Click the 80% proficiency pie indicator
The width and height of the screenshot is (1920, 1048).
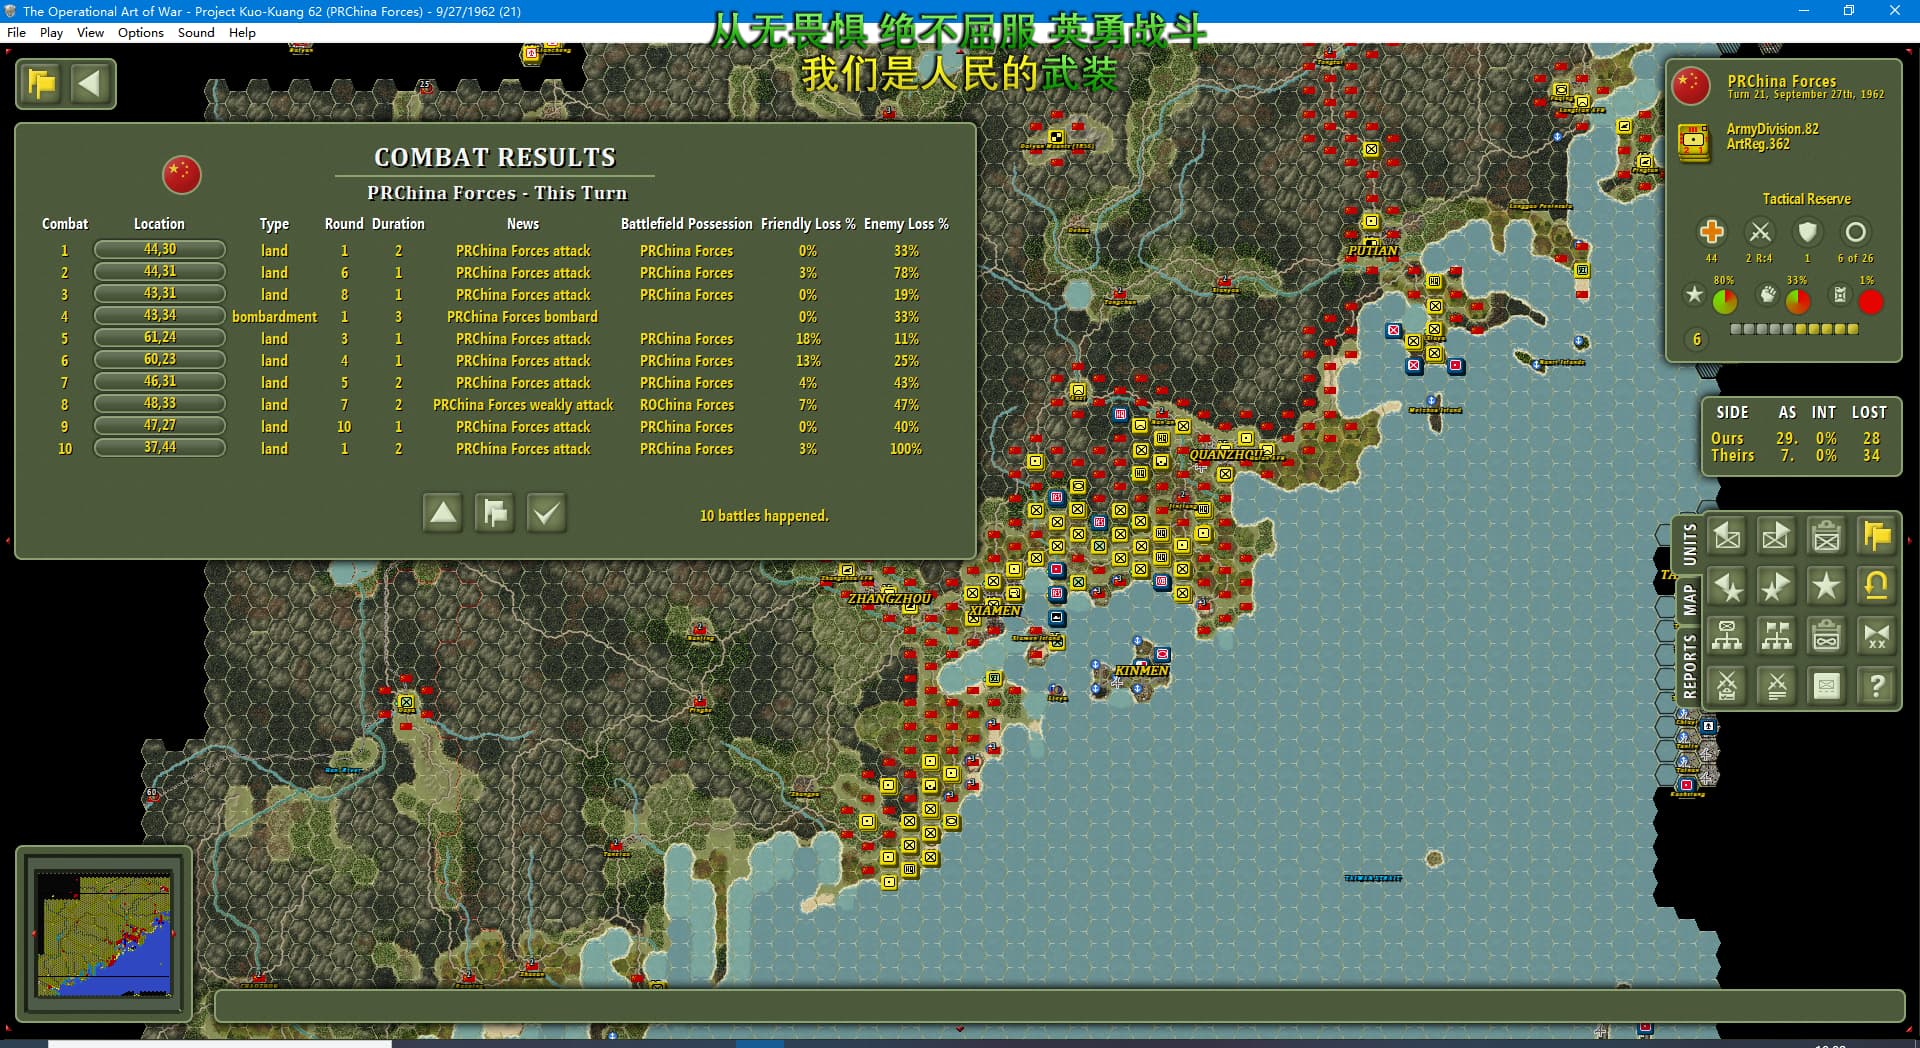click(1724, 300)
